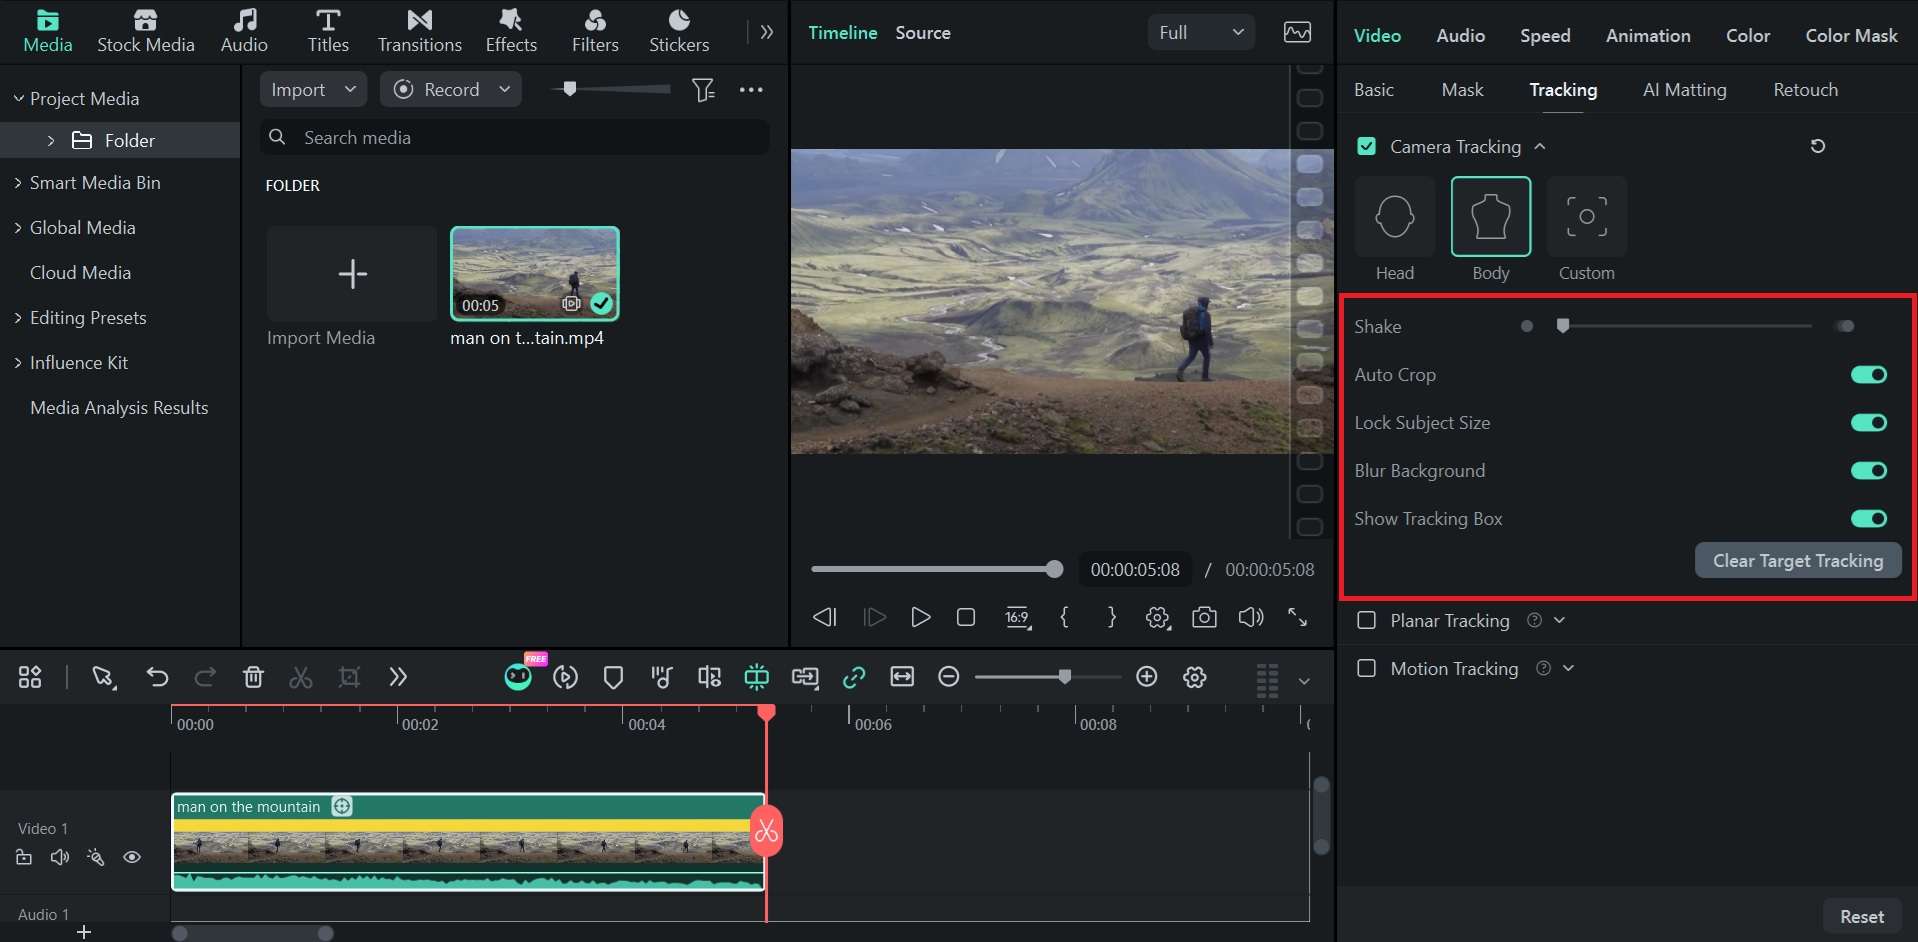Play the preview video

(920, 617)
